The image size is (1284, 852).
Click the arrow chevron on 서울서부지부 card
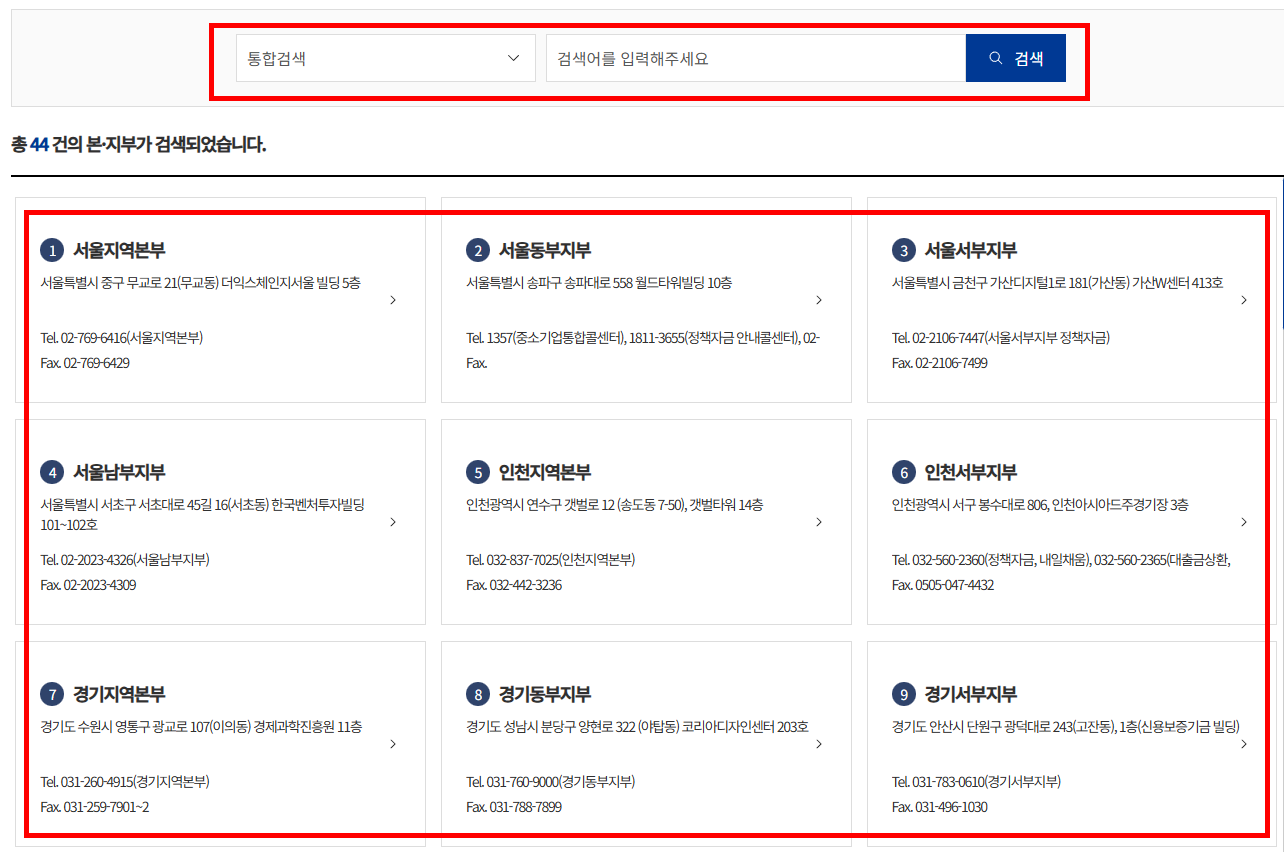click(x=1244, y=300)
